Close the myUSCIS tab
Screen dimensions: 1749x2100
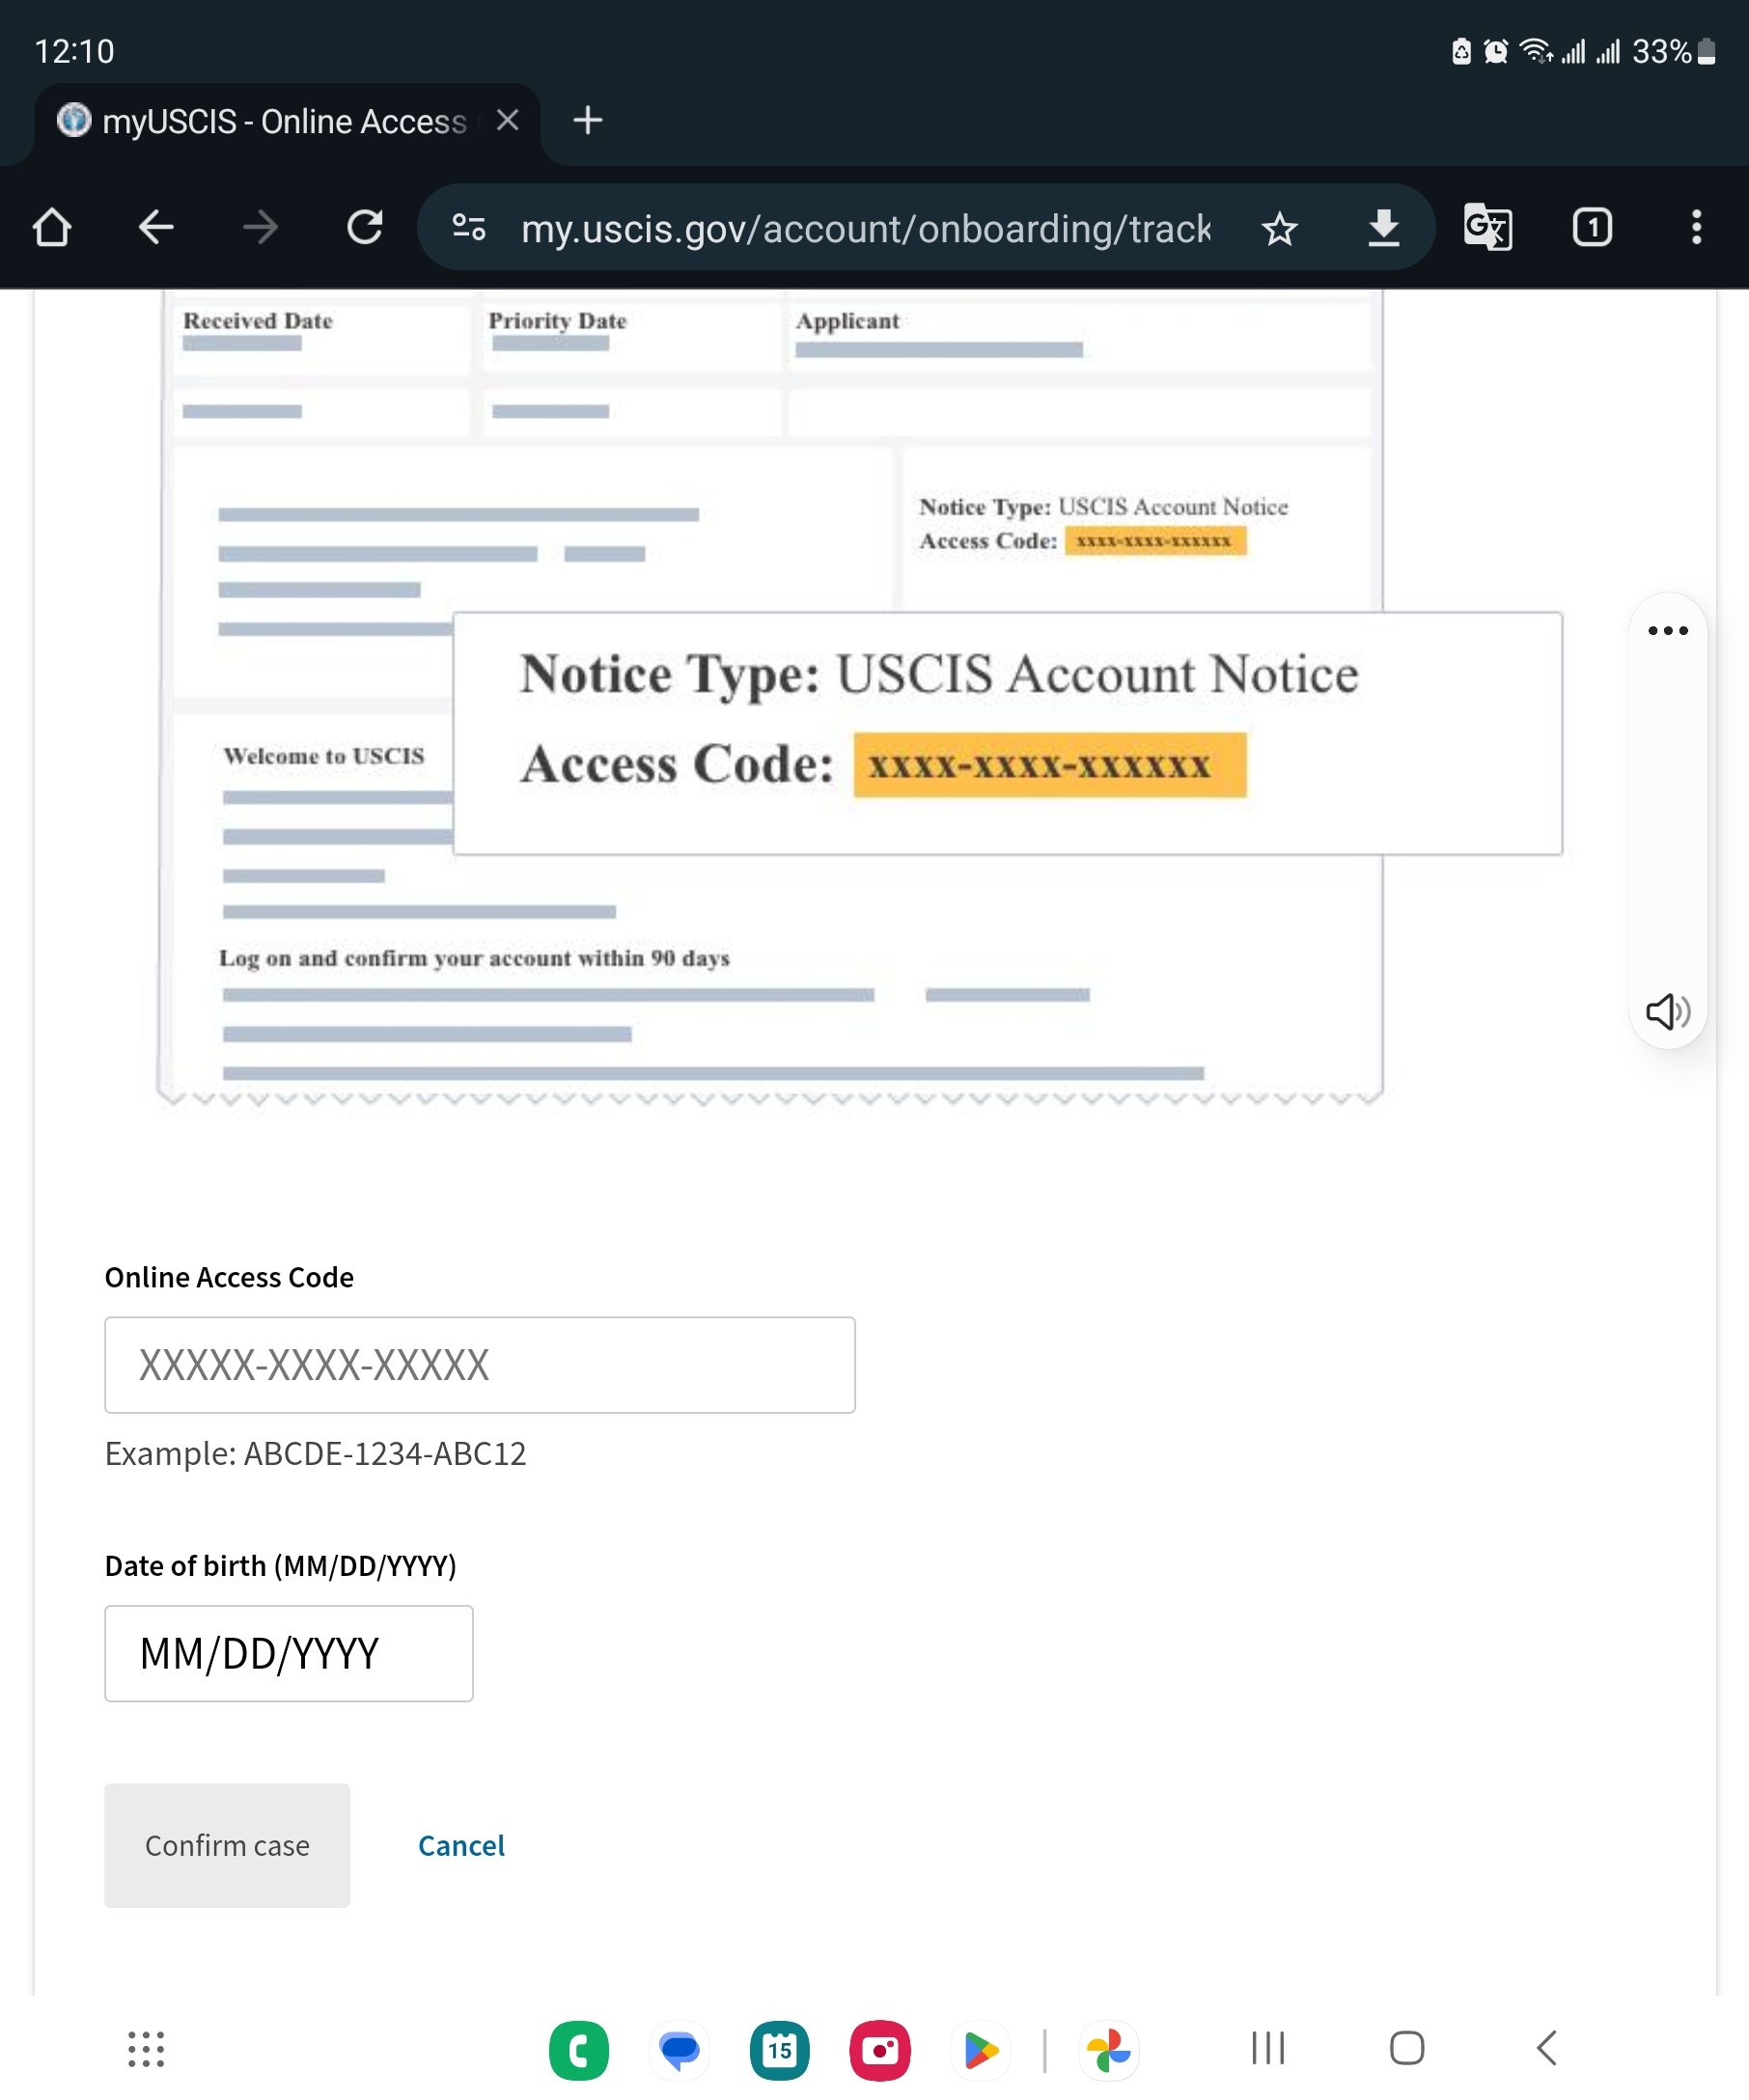pyautogui.click(x=508, y=121)
